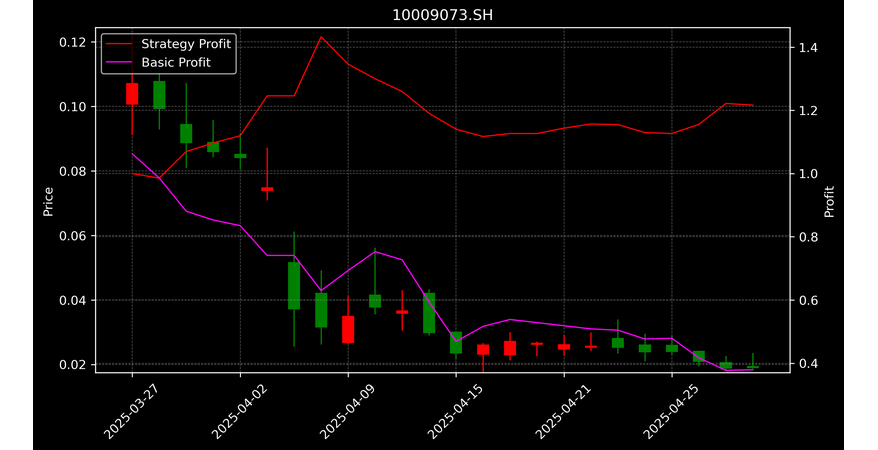The image size is (878, 450).
Task: Click the 0.12 price tick label
Action: coord(72,43)
